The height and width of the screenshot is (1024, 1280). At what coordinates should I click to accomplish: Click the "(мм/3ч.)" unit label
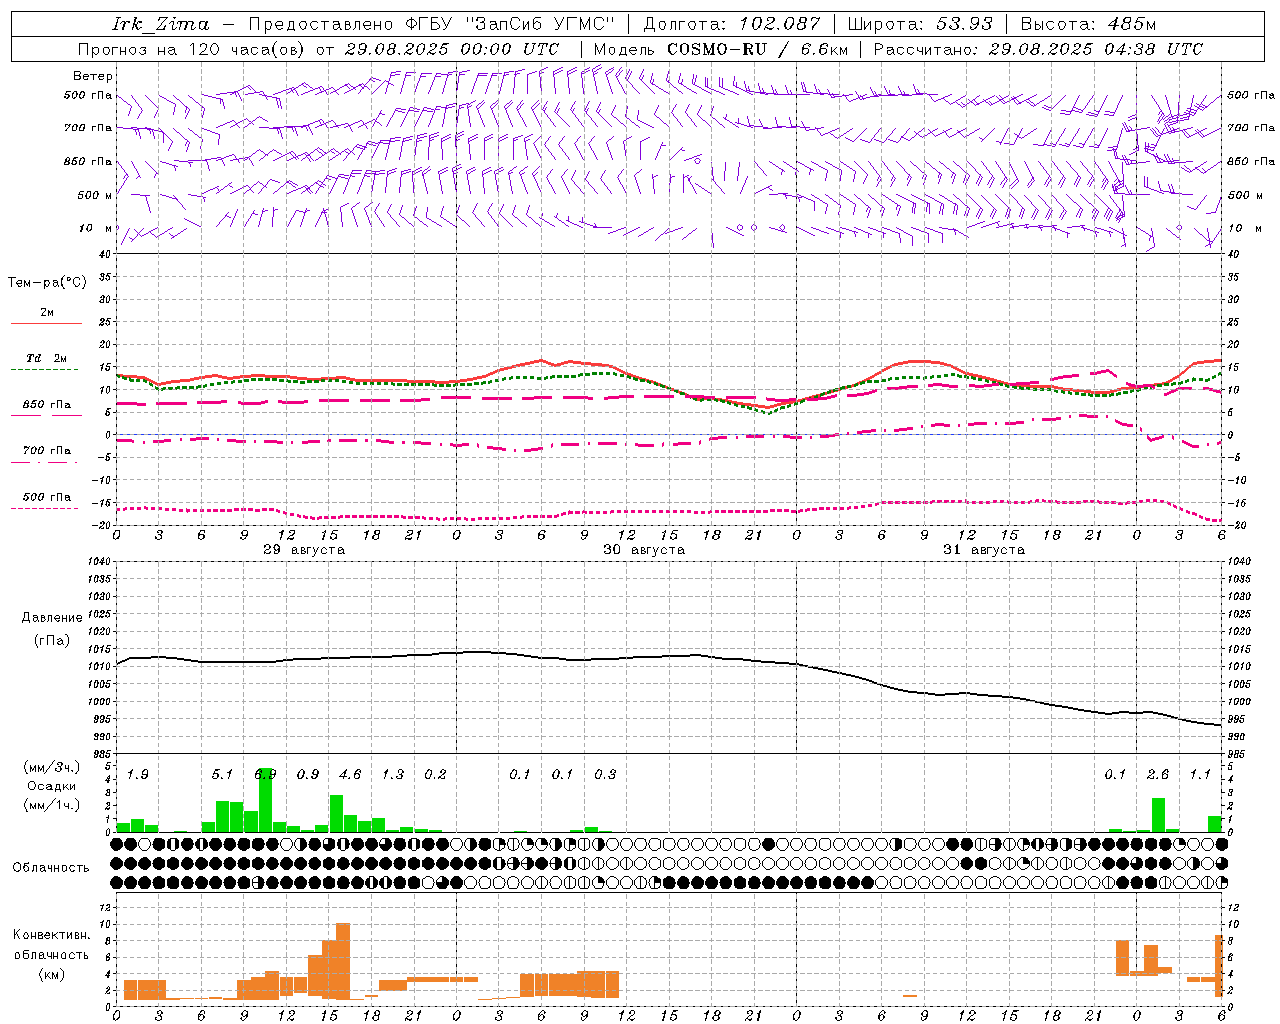pyautogui.click(x=51, y=768)
